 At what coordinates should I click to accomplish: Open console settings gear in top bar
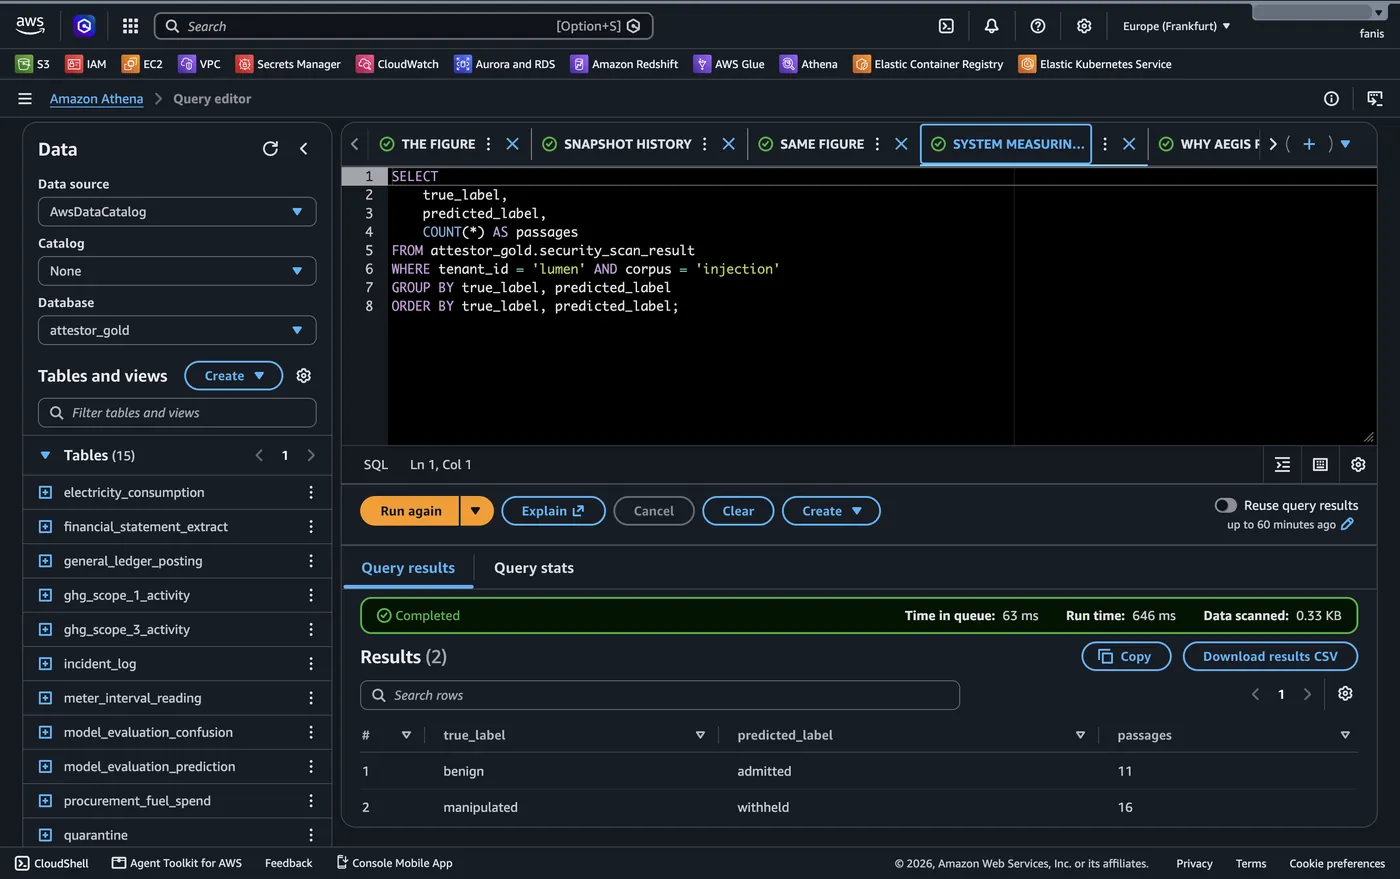(1084, 26)
